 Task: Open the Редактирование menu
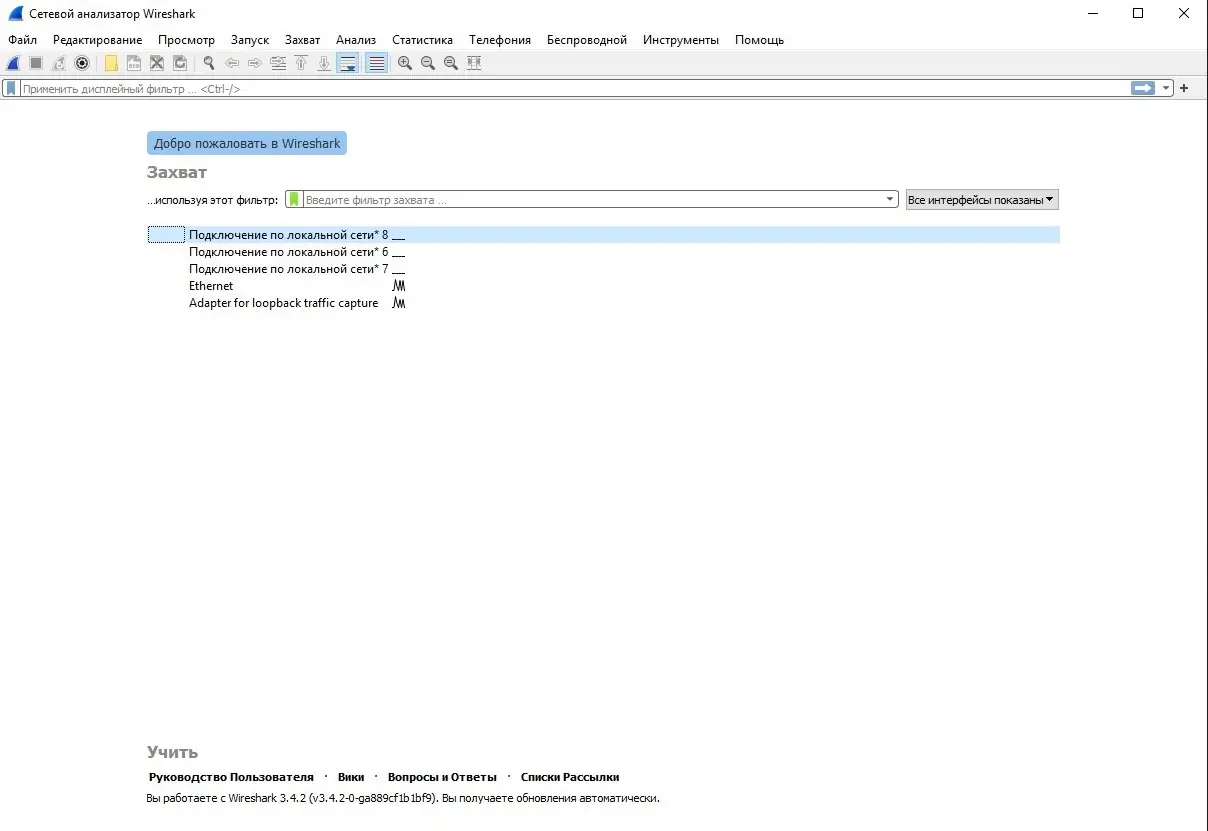pos(98,40)
